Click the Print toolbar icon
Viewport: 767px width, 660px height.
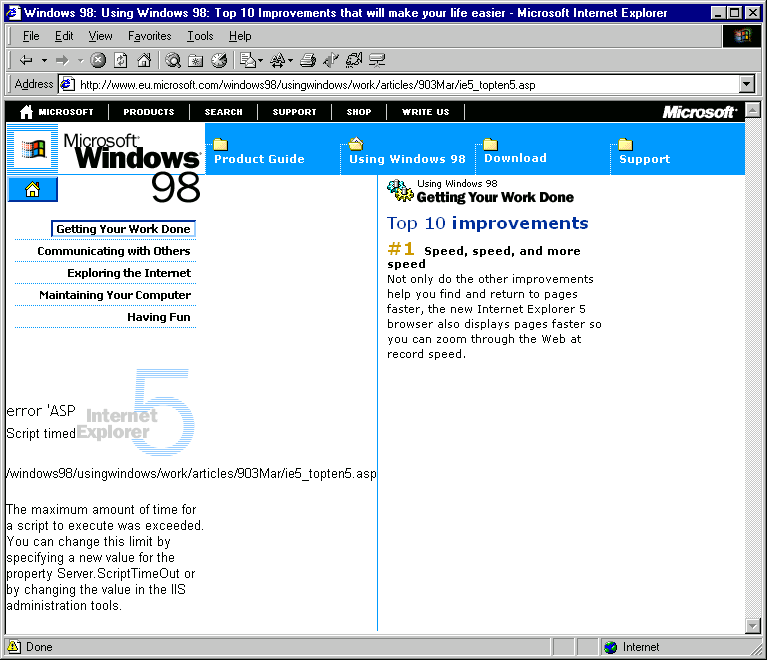click(308, 60)
